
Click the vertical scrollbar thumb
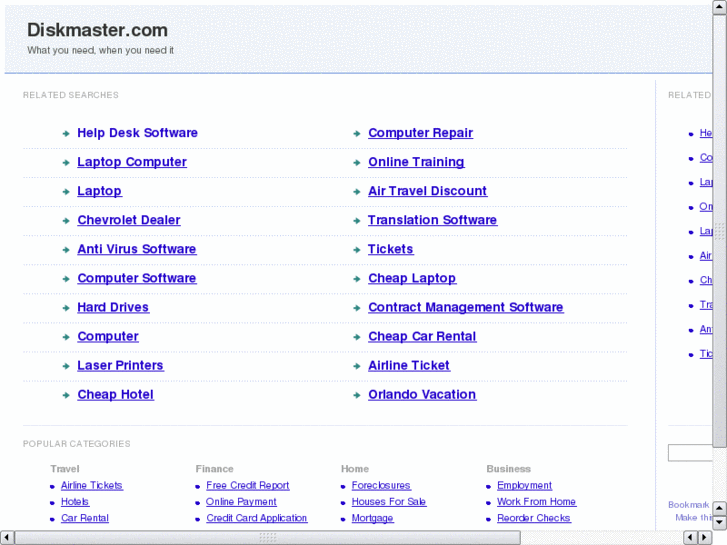[720, 231]
